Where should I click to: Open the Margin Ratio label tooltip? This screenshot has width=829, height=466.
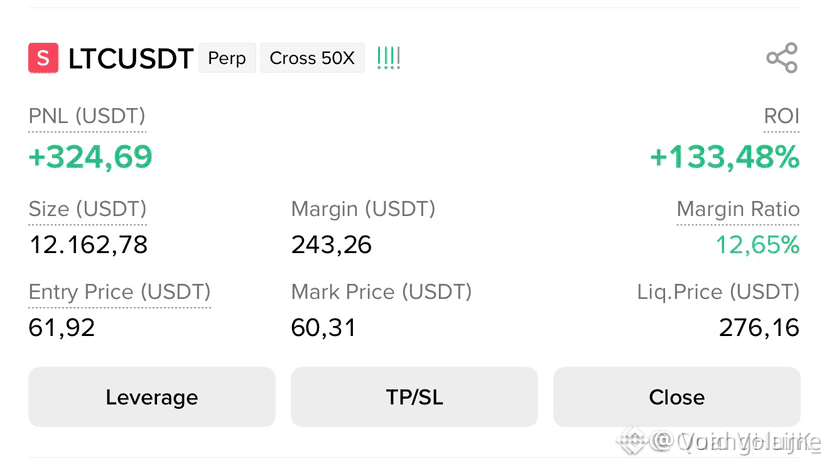(x=738, y=209)
